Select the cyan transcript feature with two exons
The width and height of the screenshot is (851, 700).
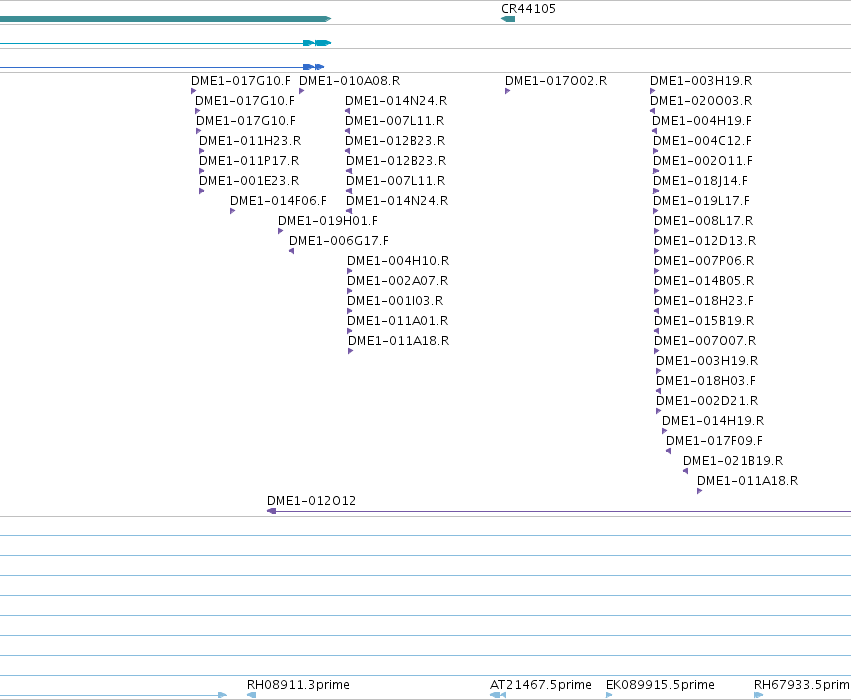[x=166, y=43]
